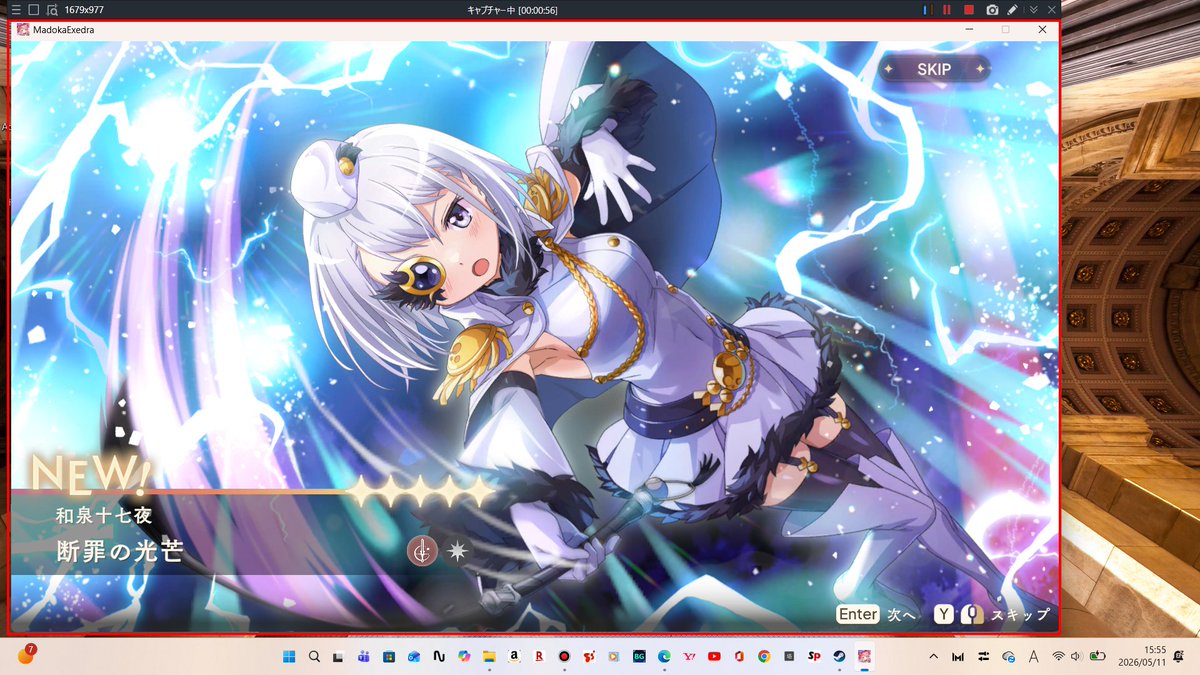Open Microsoft Store from the taskbar

[x=389, y=657]
